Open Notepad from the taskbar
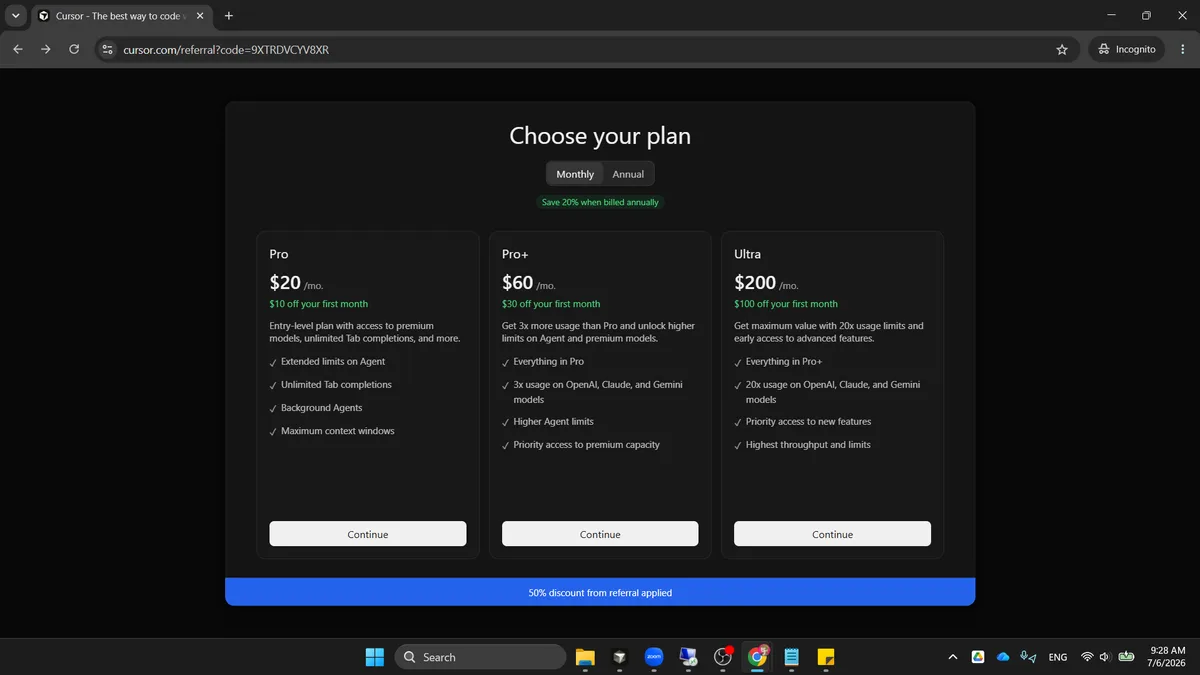Image resolution: width=1200 pixels, height=675 pixels. (x=792, y=657)
